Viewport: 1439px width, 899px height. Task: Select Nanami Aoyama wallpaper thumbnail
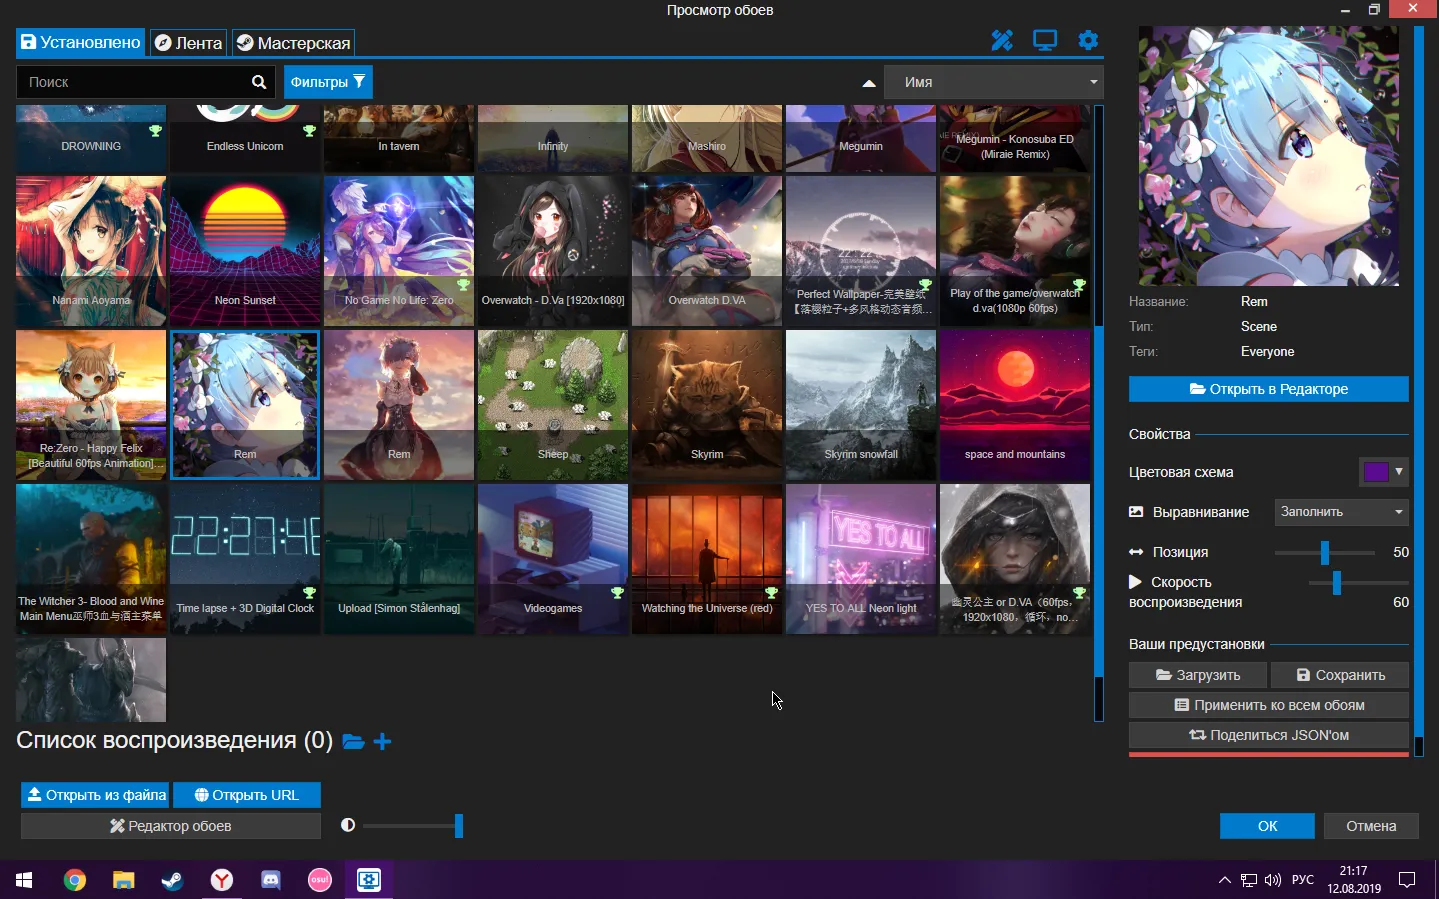click(x=91, y=251)
